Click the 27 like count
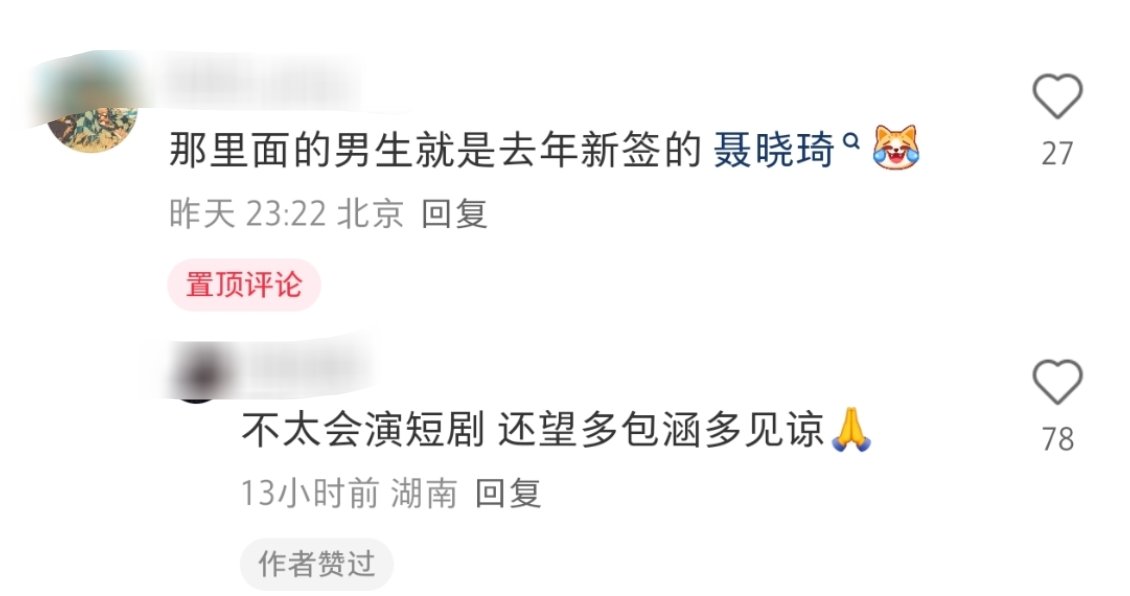Image resolution: width=1130 pixels, height=596 pixels. (1057, 154)
